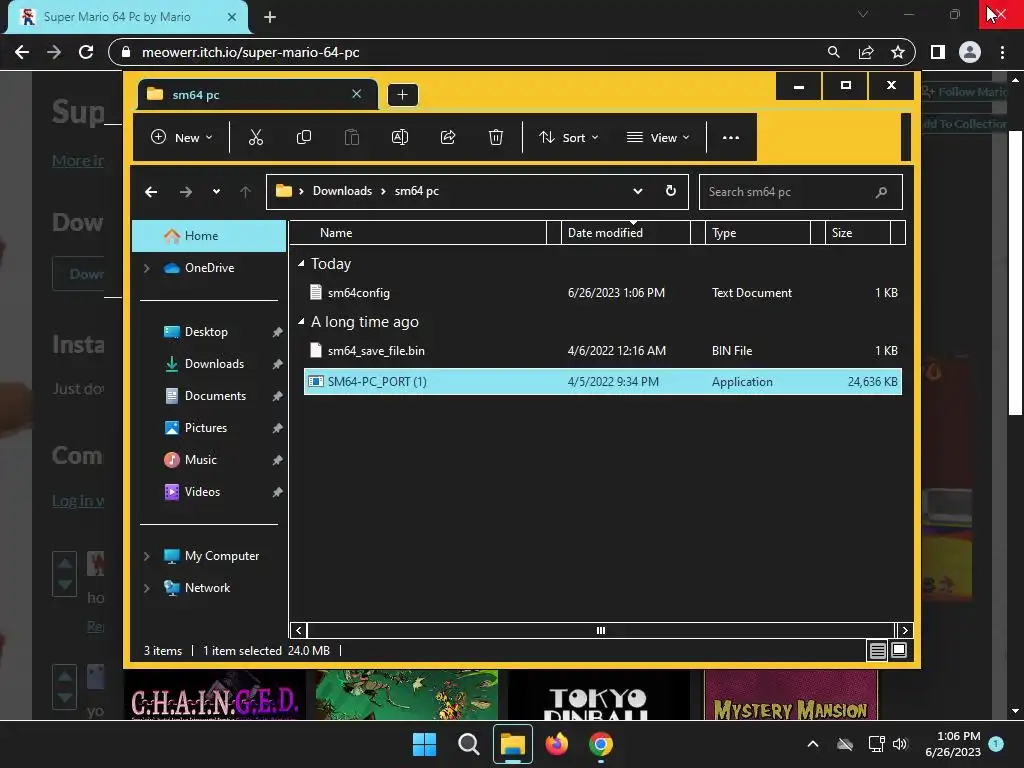
Task: Open the View dropdown
Action: (x=658, y=137)
